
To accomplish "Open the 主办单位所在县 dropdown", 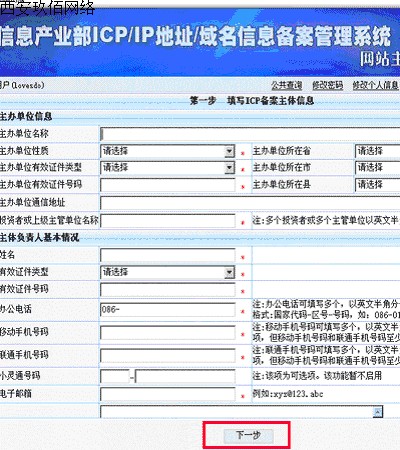I will pyautogui.click(x=378, y=184).
